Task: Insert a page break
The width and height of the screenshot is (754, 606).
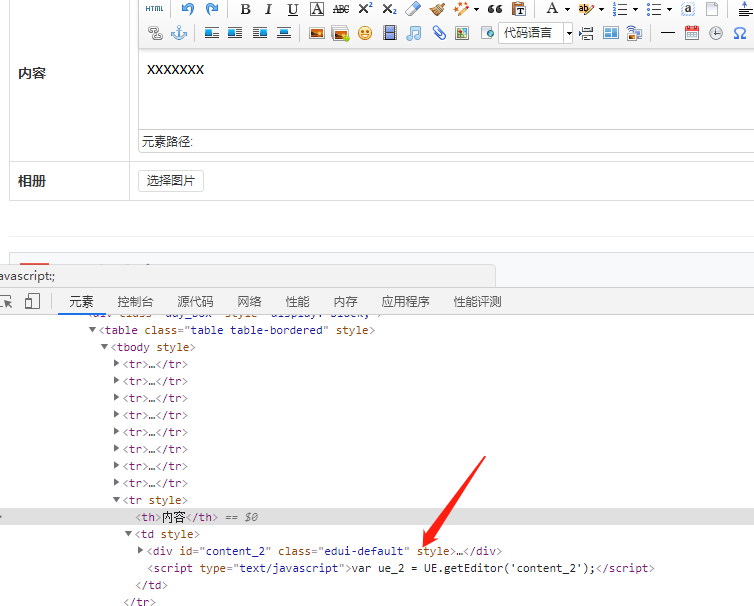Action: pyautogui.click(x=586, y=33)
